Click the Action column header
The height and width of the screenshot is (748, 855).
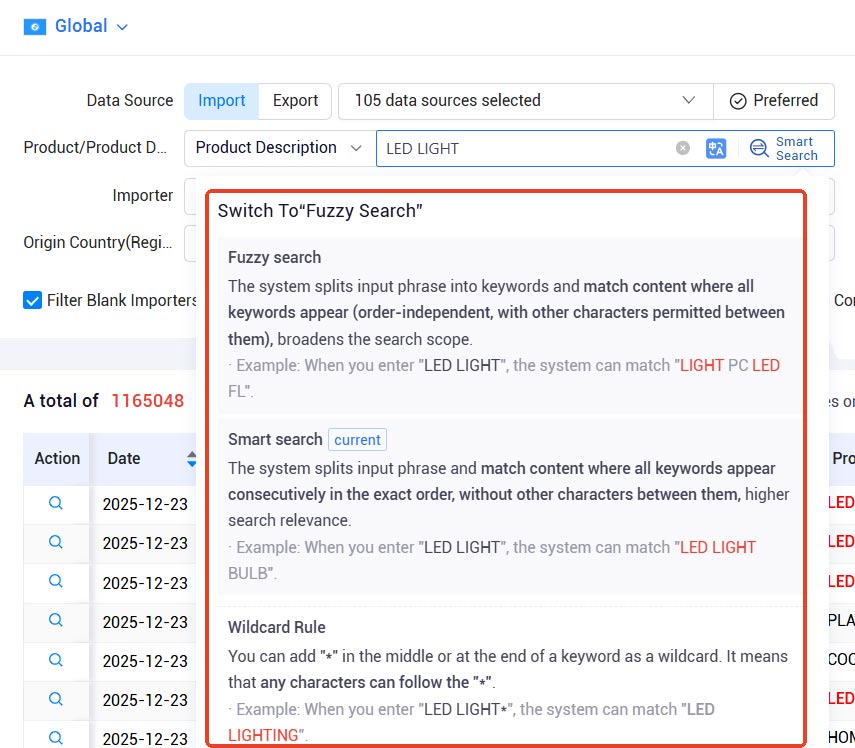tap(57, 458)
